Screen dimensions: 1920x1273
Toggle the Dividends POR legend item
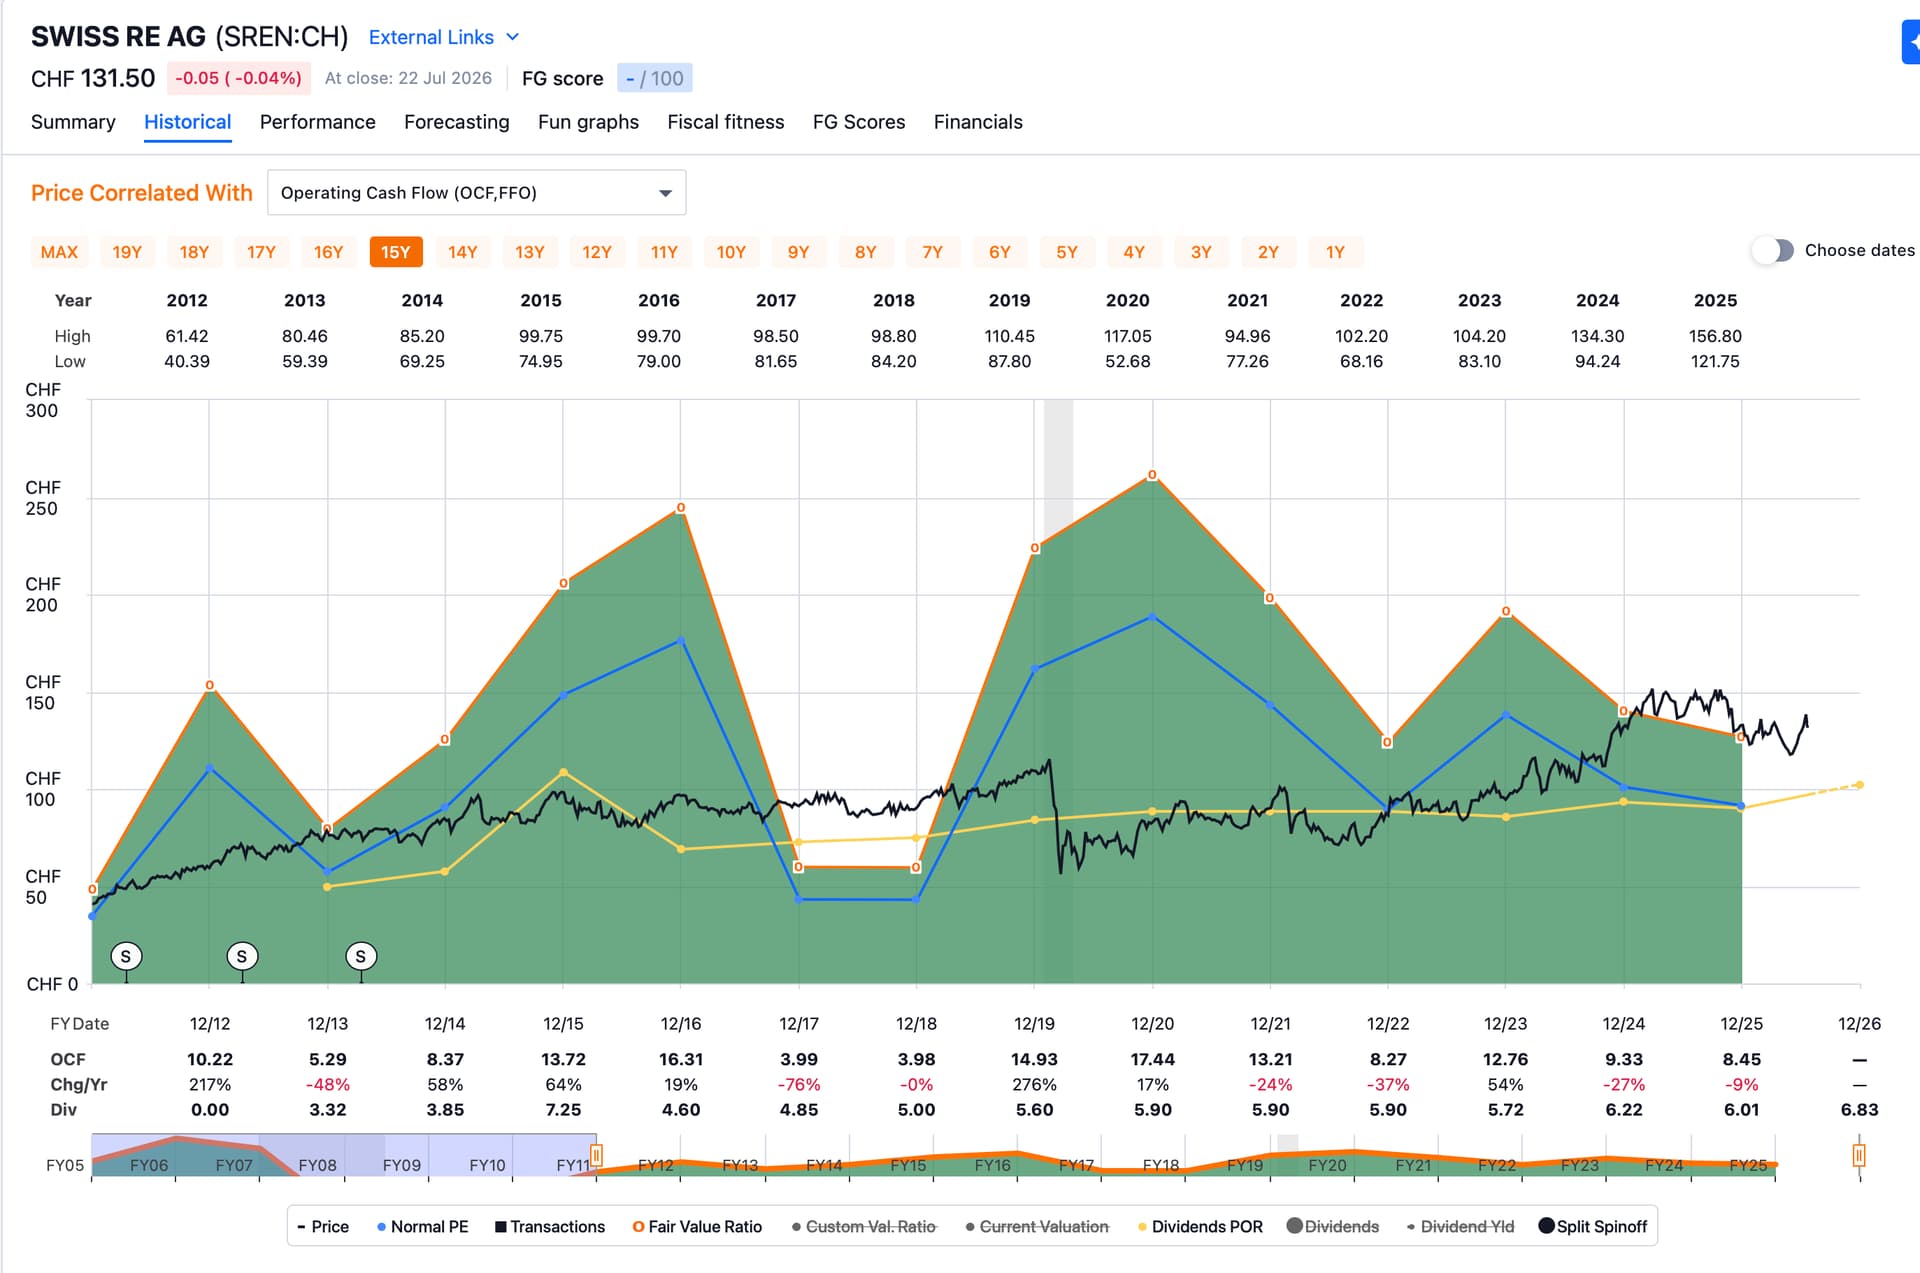(x=1200, y=1226)
